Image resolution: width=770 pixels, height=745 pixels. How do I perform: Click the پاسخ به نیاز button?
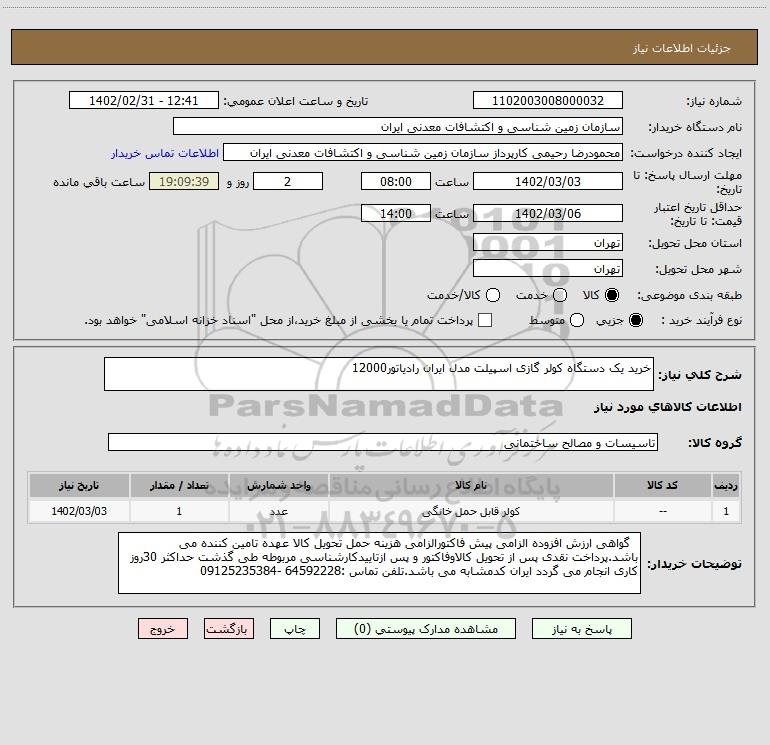pyautogui.click(x=581, y=629)
